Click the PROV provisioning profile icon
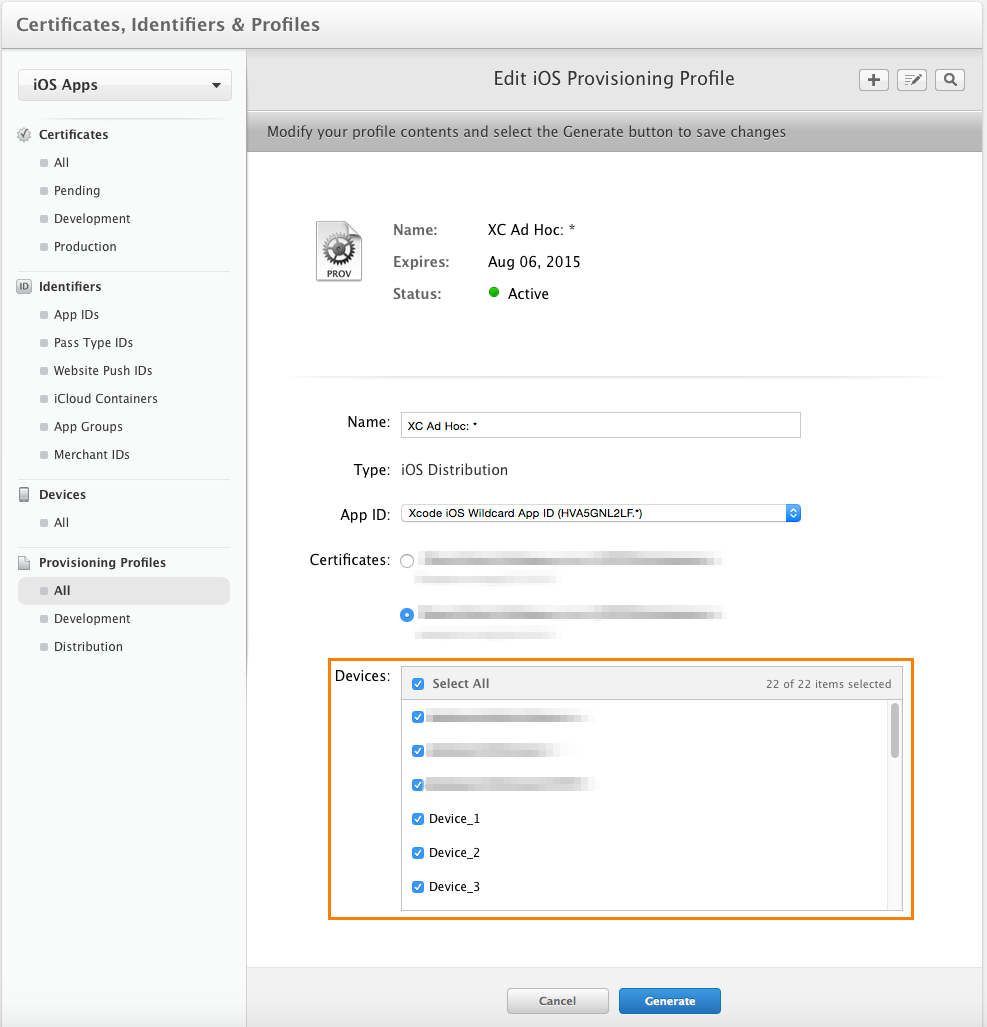 [x=338, y=250]
